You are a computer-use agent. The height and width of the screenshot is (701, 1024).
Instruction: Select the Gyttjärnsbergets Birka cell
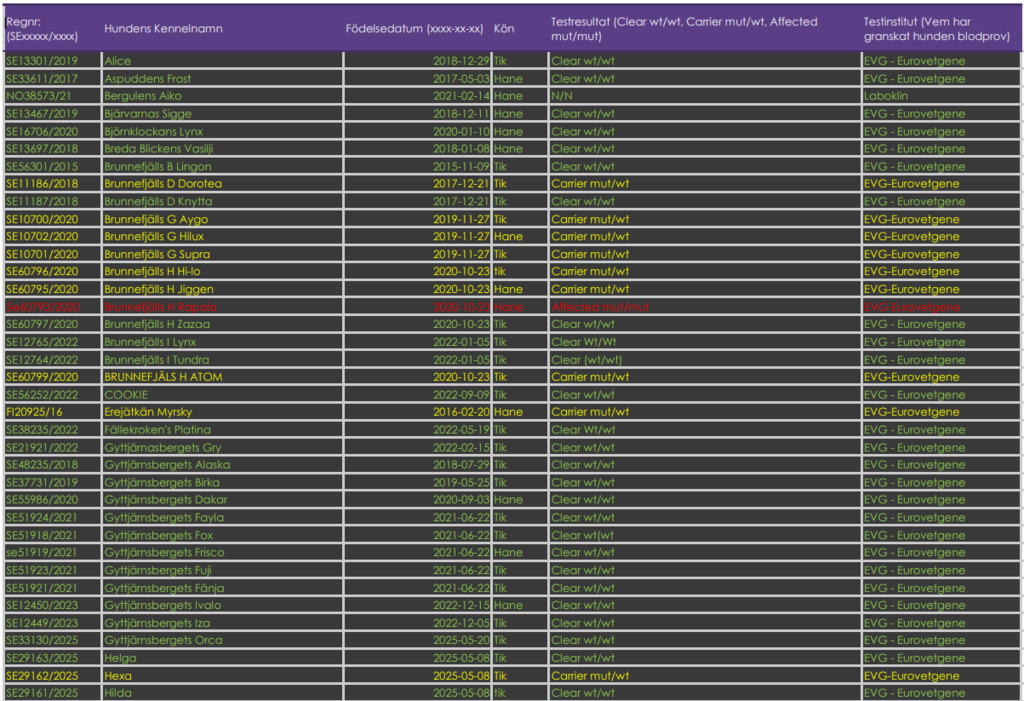[x=222, y=482]
